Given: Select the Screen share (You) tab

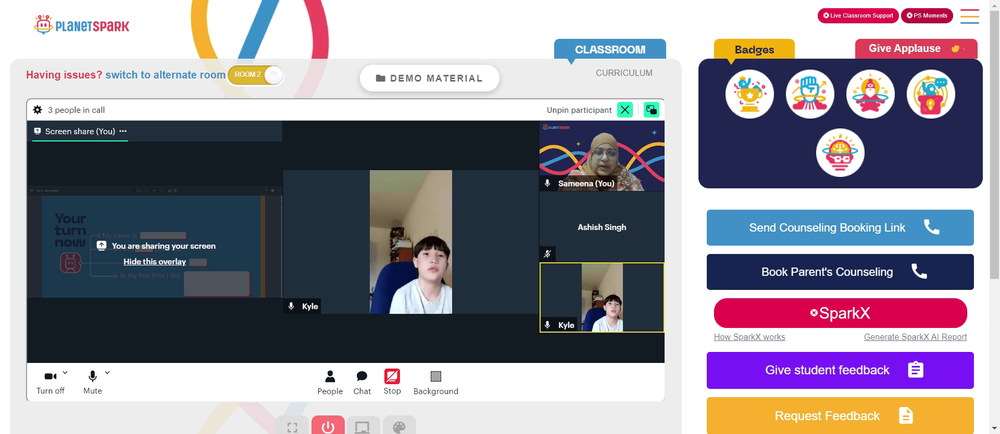Looking at the screenshot, I should 80,131.
